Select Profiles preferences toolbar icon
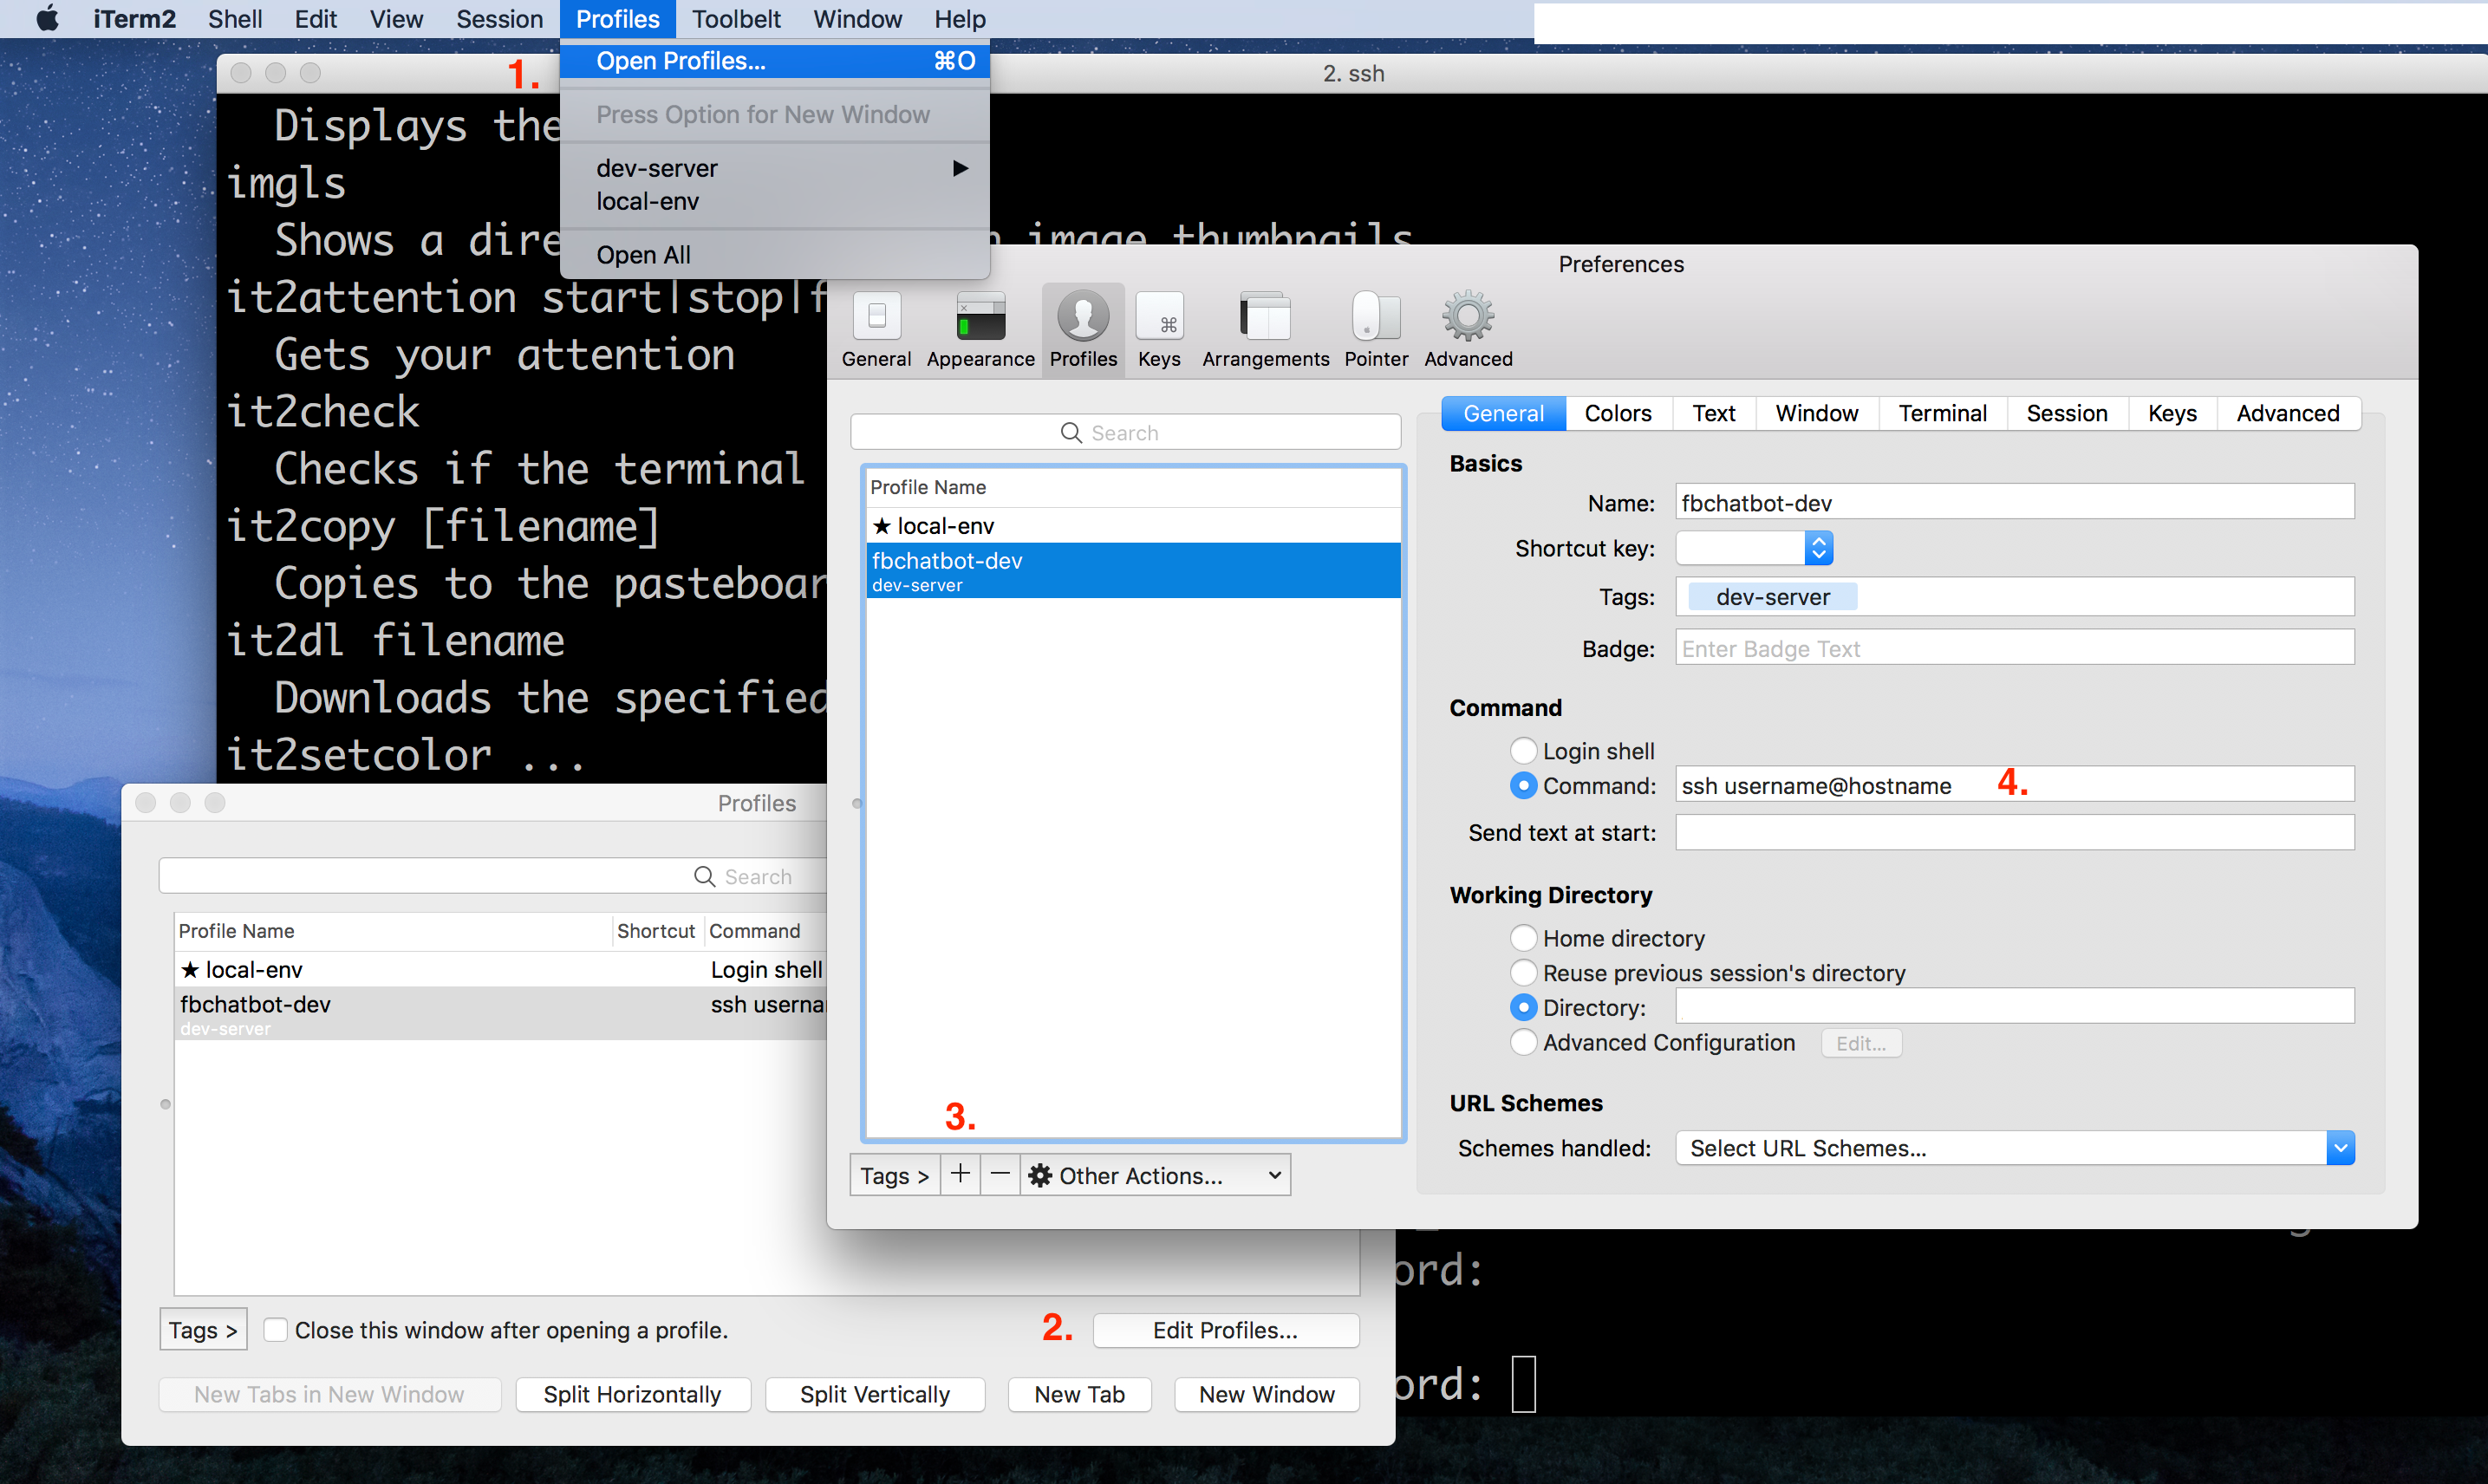The width and height of the screenshot is (2488, 1484). pyautogui.click(x=1083, y=330)
